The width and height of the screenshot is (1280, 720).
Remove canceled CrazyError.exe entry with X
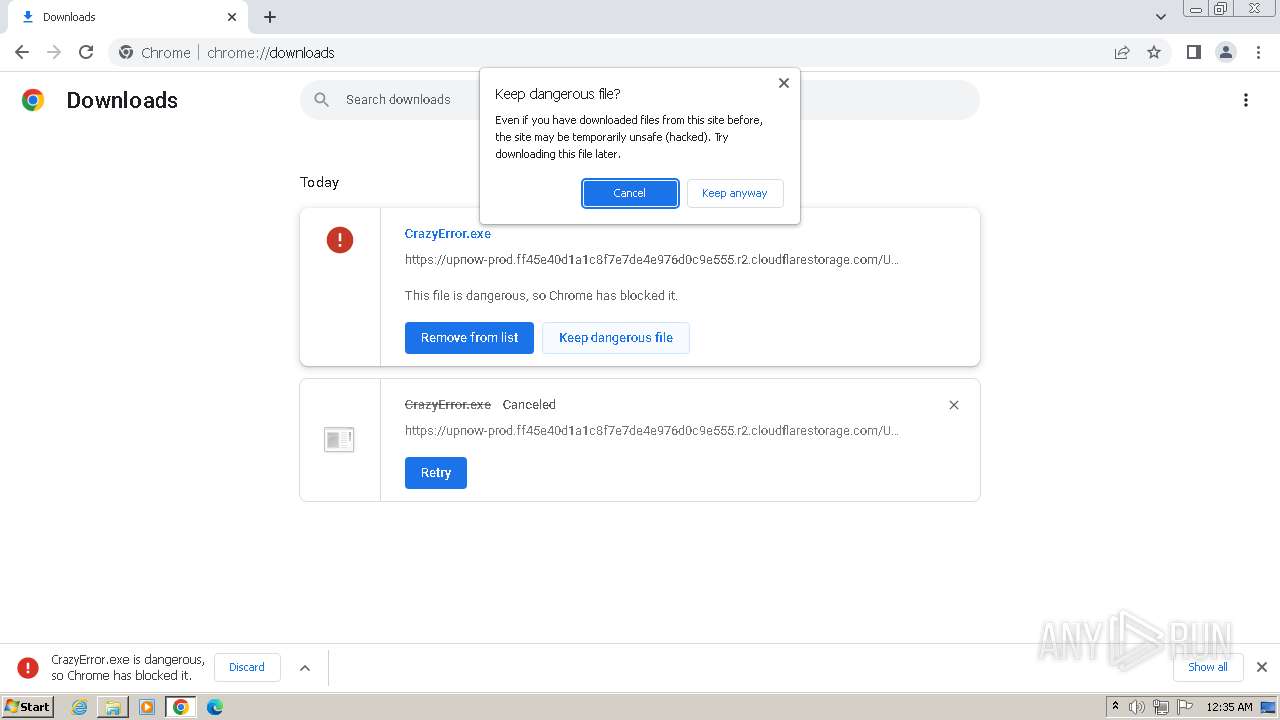pyautogui.click(x=954, y=405)
